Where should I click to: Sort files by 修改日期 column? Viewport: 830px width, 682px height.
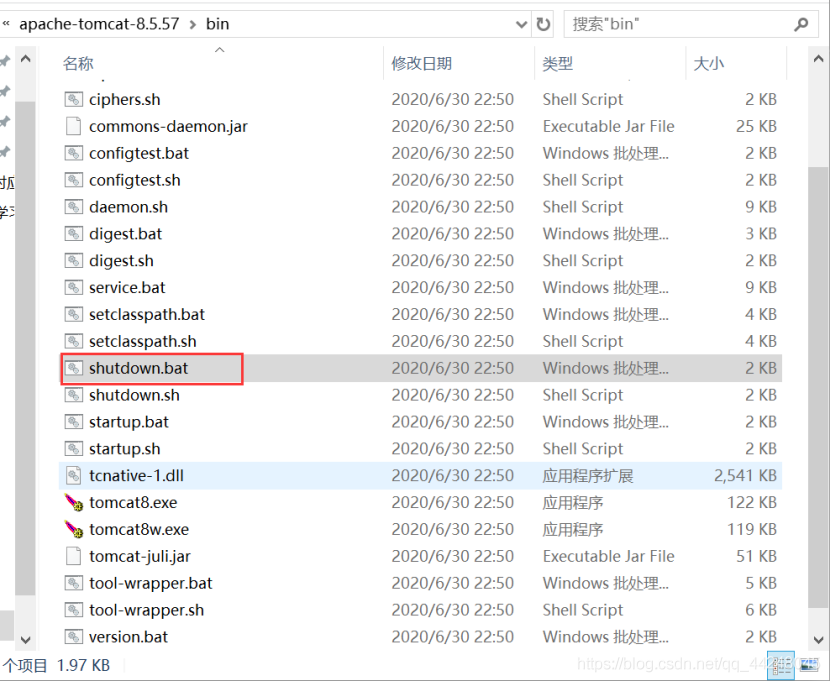(421, 64)
